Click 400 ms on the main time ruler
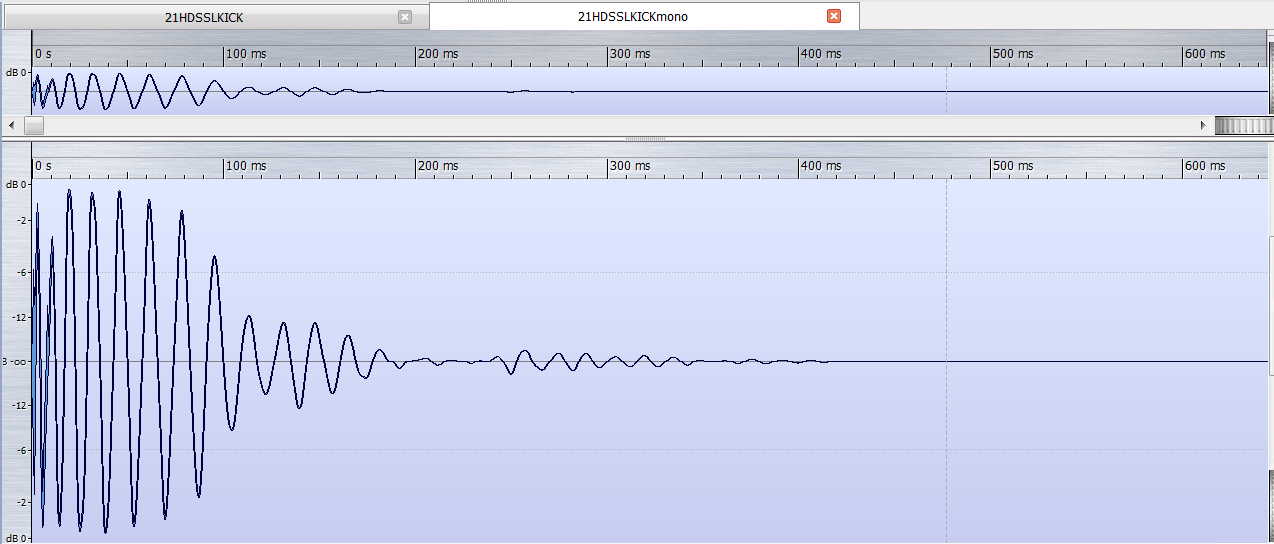 (821, 166)
